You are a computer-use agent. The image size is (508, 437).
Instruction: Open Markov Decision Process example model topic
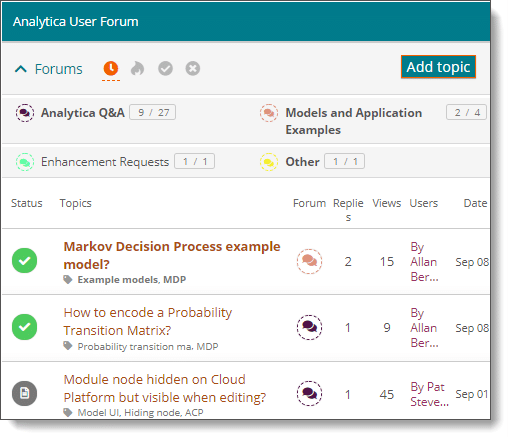tap(172, 255)
